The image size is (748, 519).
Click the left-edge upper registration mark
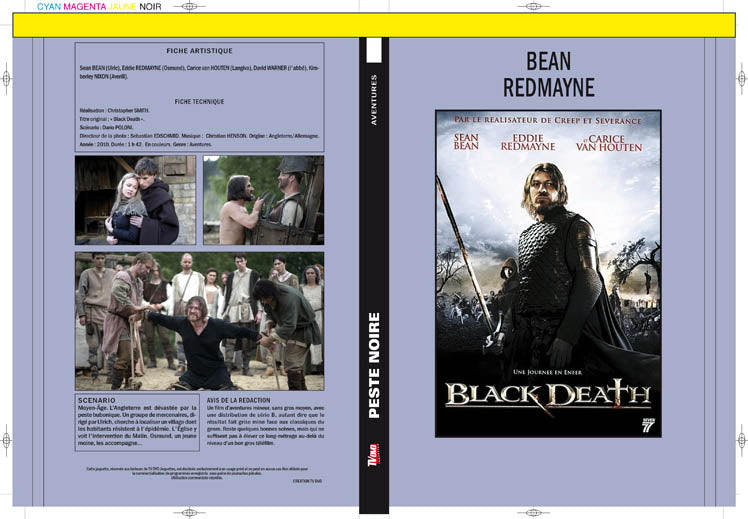6,78
